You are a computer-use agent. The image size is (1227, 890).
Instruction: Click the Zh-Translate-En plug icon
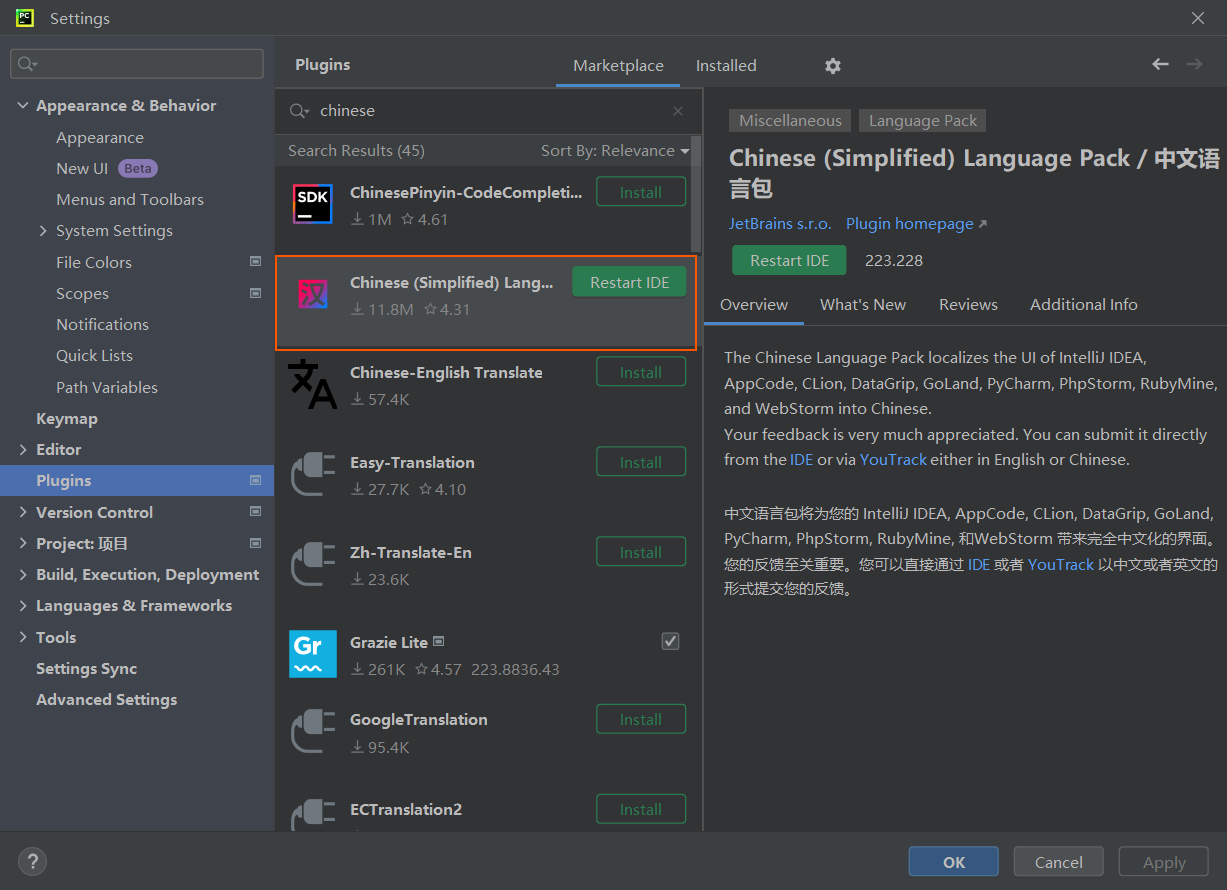tap(312, 564)
